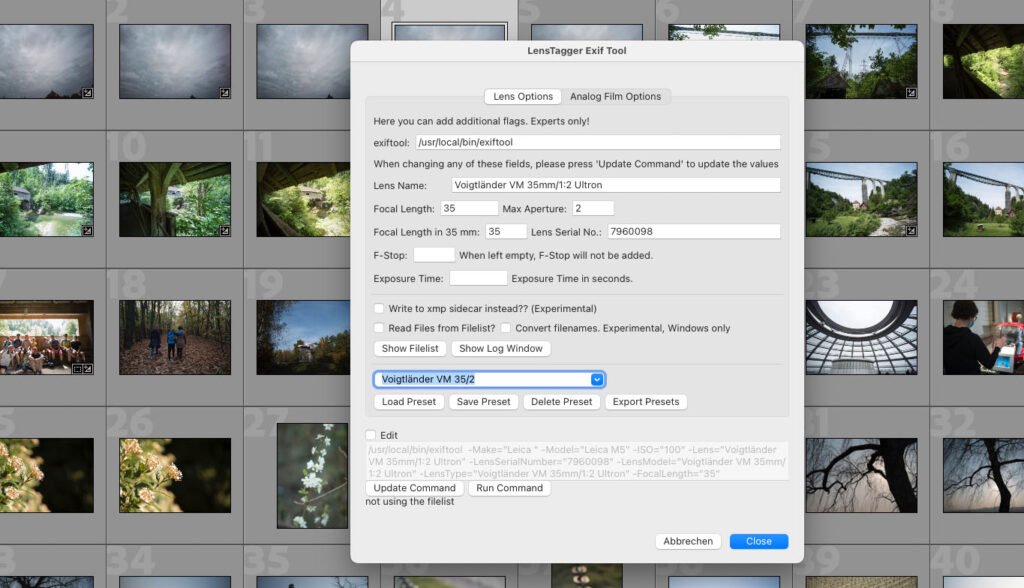Click the badge on thumbnail 7 bridge photo
Screen dimensions: 1024x588
point(911,93)
